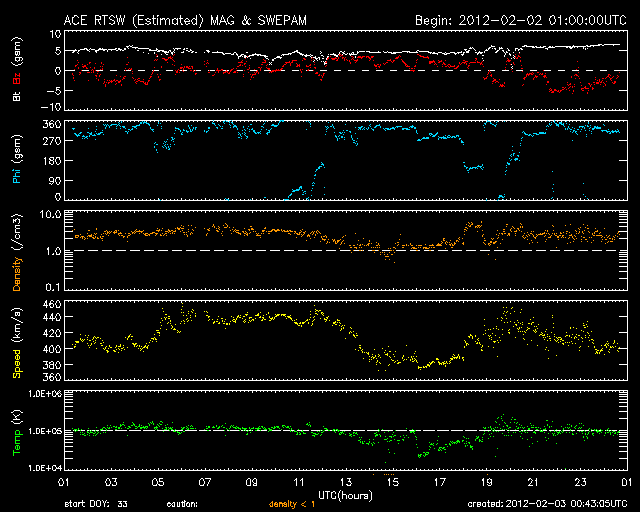This screenshot has height=512, width=640.
Task: Click the '23' hour tick label
Action: tap(580, 483)
